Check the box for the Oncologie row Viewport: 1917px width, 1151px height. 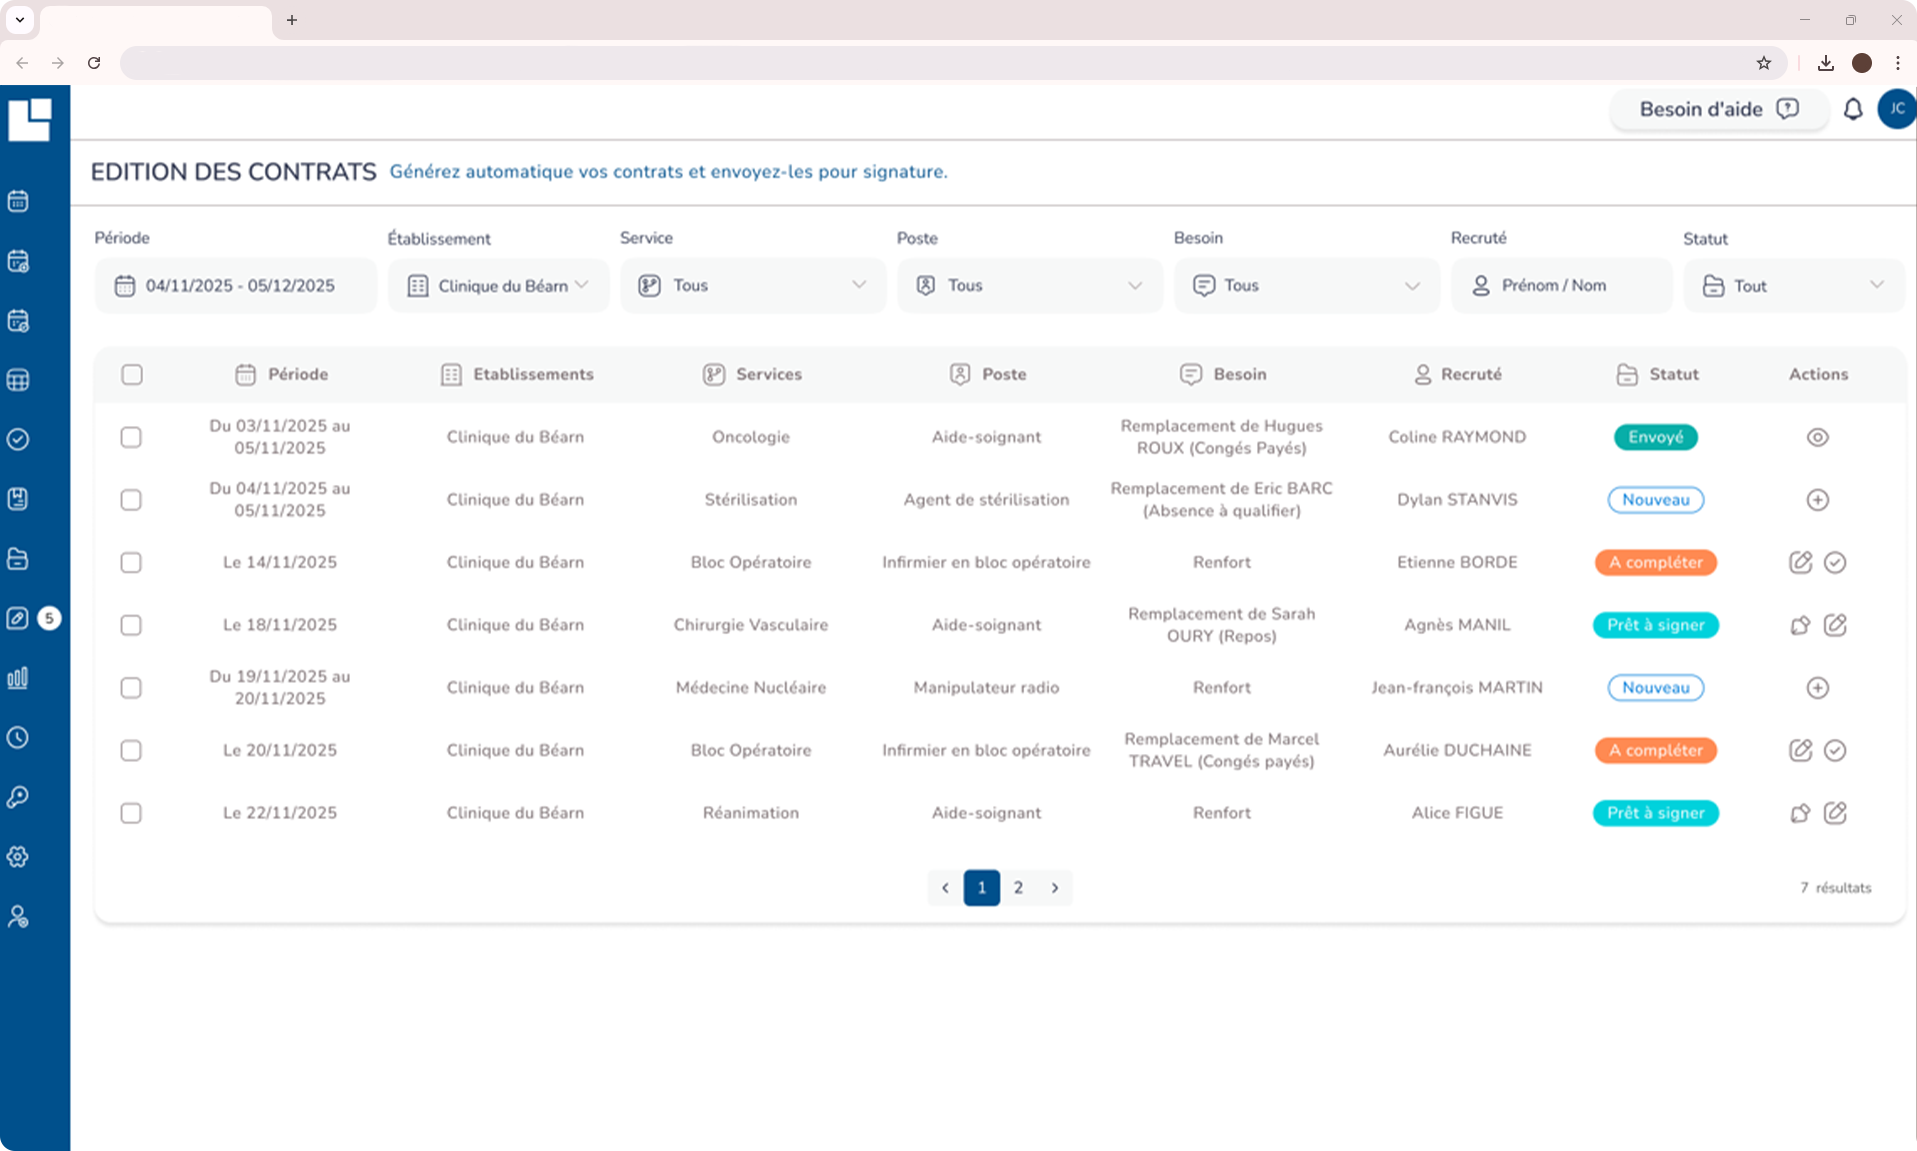(x=131, y=438)
